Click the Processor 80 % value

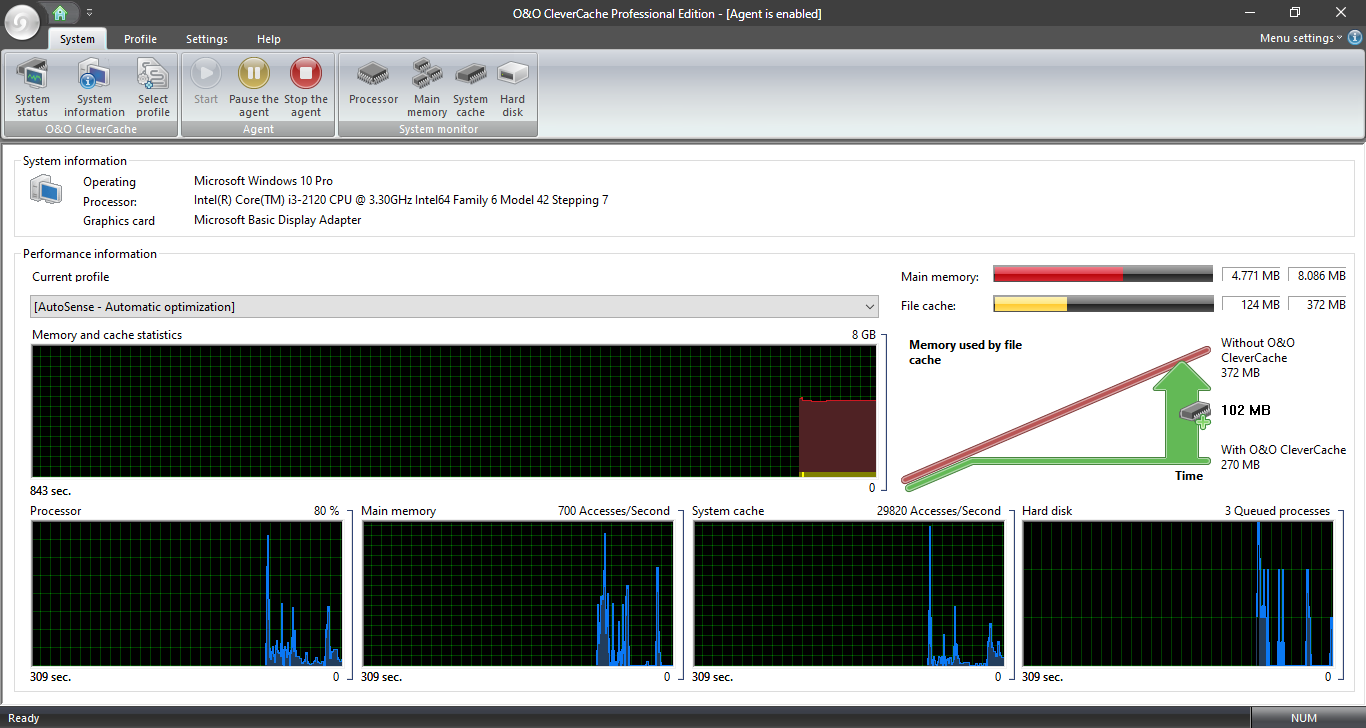coord(327,511)
